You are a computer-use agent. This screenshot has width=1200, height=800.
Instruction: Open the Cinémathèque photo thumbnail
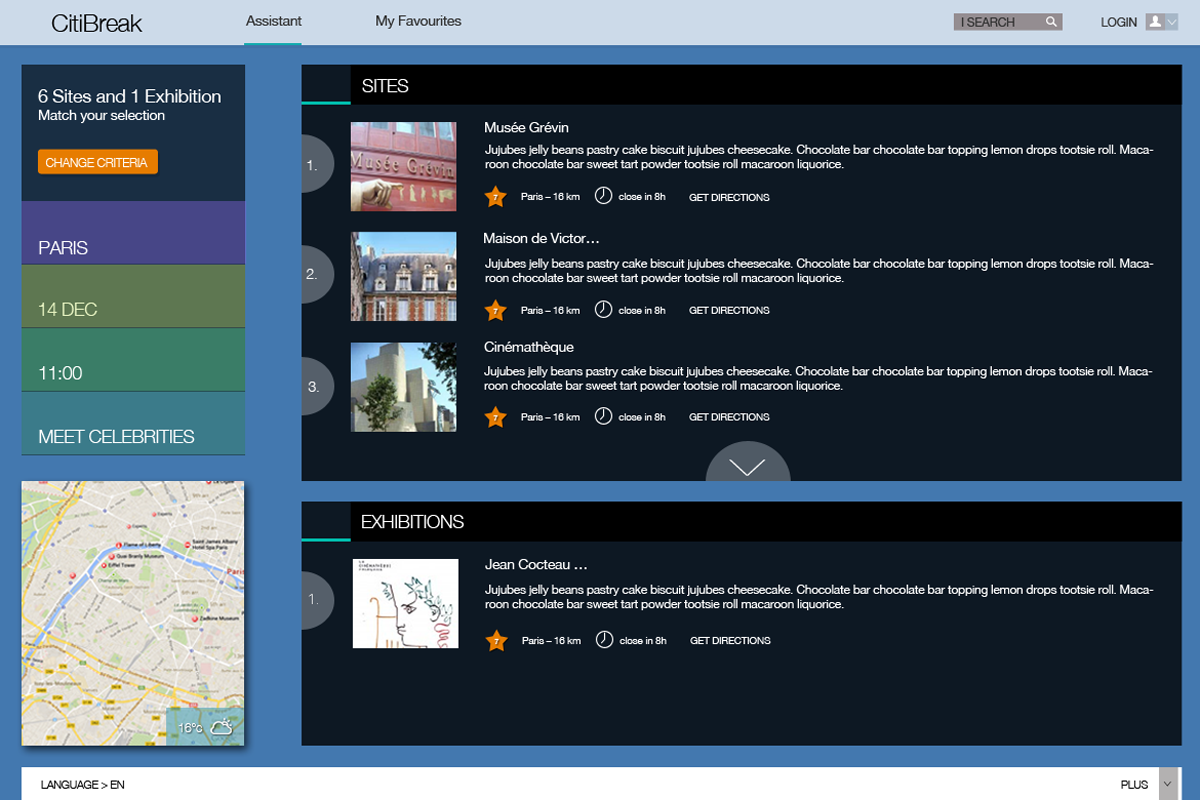[x=404, y=387]
